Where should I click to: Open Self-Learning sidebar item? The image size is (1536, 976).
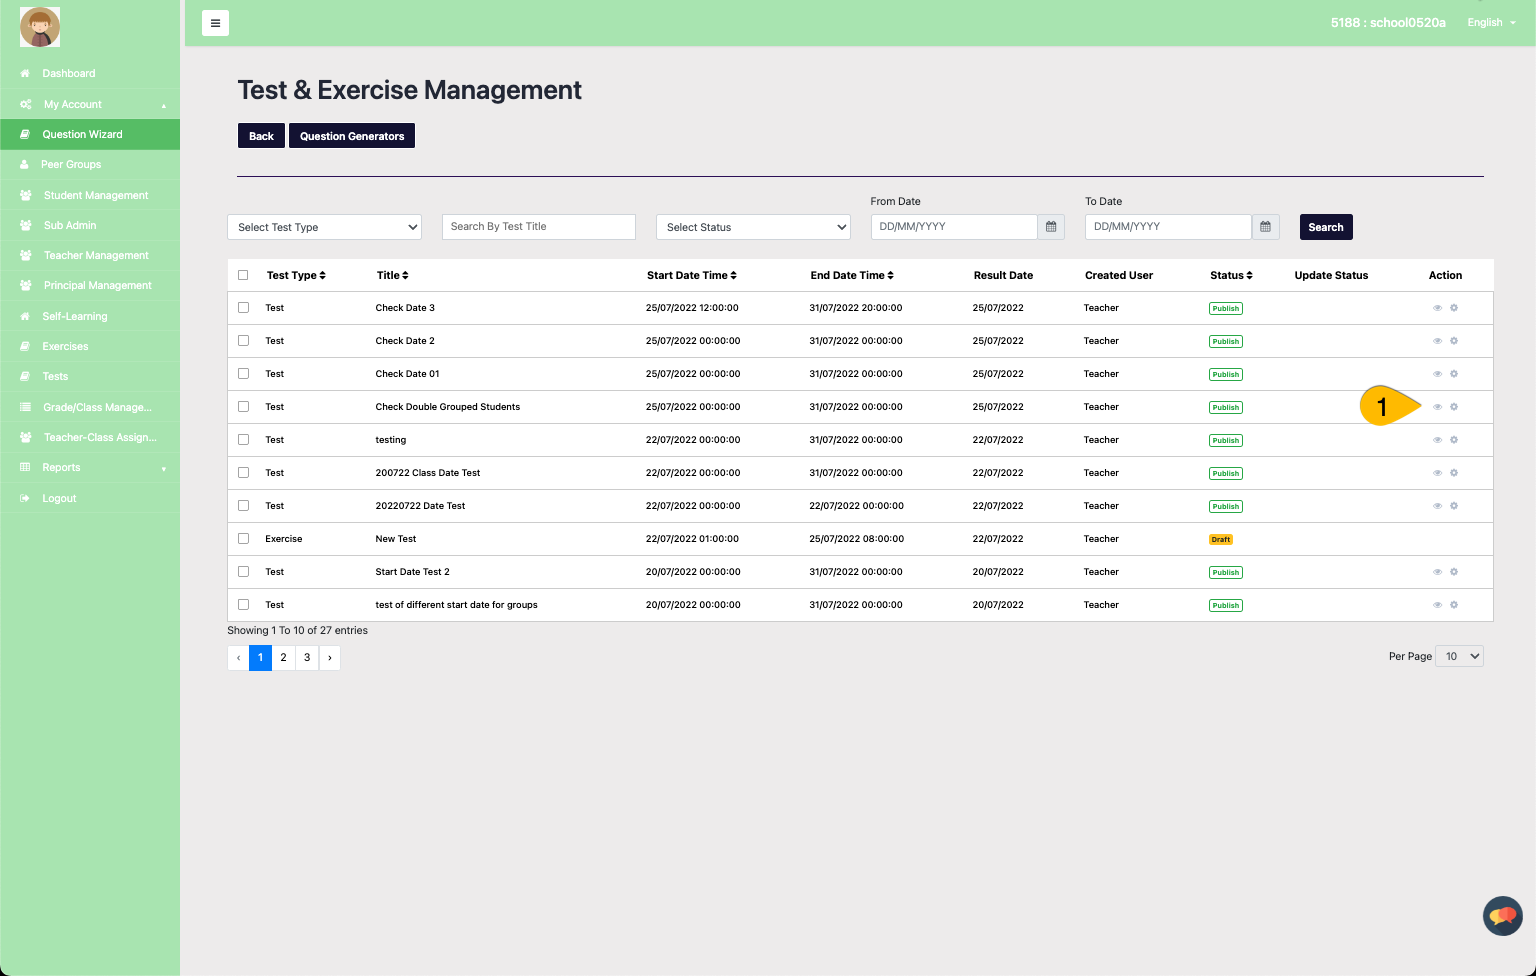click(x=90, y=316)
